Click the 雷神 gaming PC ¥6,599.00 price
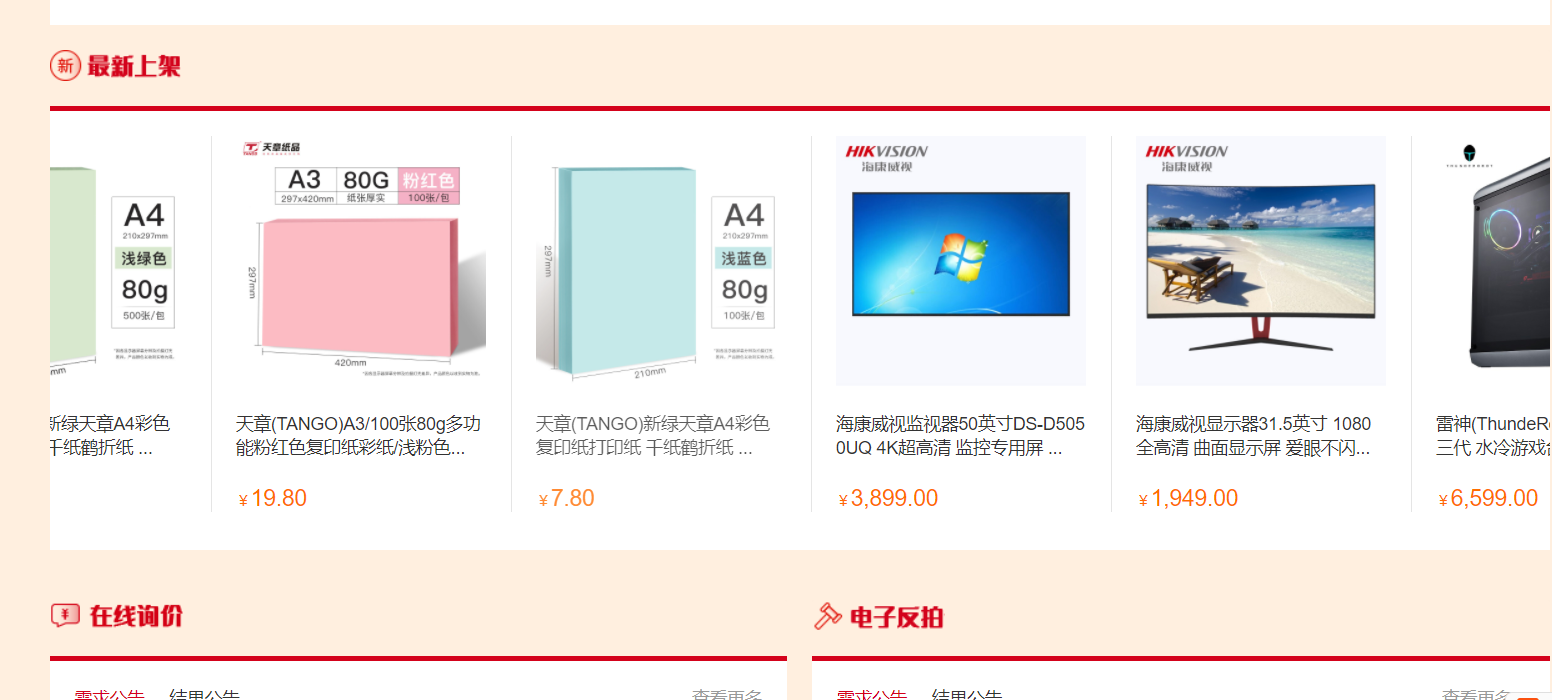1552x700 pixels. (x=1488, y=498)
